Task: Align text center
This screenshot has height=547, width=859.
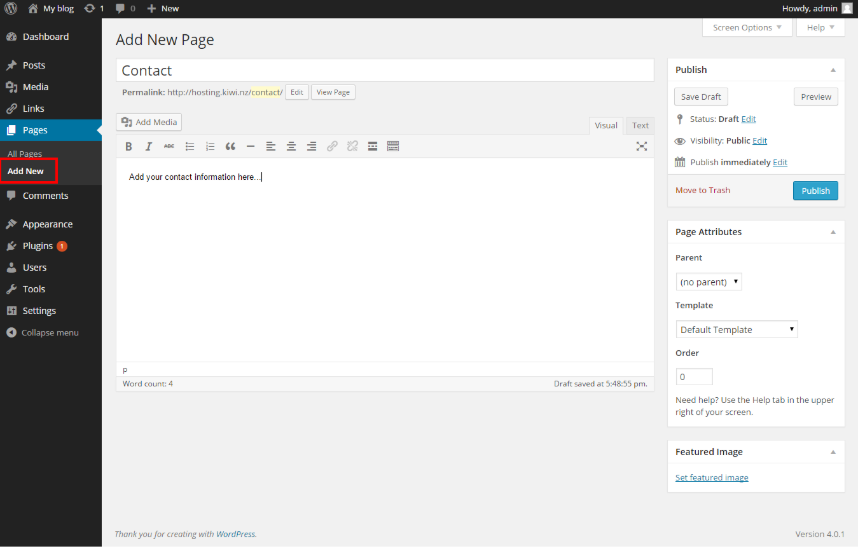Action: pos(291,146)
